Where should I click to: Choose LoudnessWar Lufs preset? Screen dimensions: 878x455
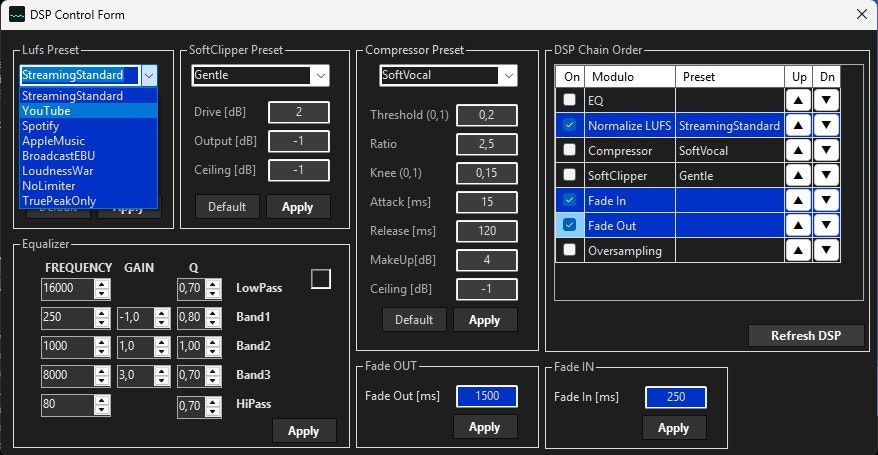coord(88,171)
